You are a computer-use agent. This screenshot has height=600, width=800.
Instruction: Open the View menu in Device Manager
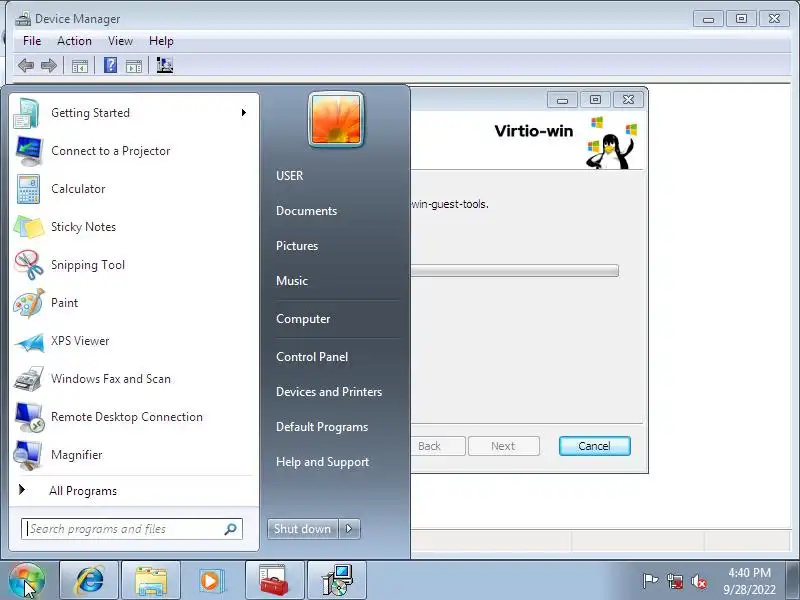[120, 41]
